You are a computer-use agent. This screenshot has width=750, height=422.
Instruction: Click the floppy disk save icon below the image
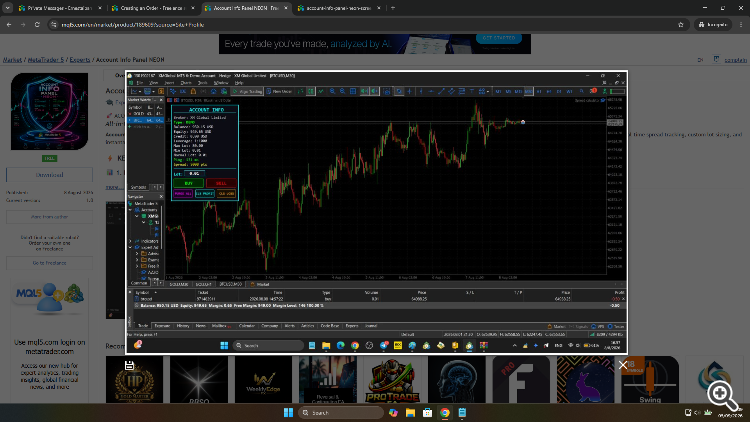[x=129, y=366]
